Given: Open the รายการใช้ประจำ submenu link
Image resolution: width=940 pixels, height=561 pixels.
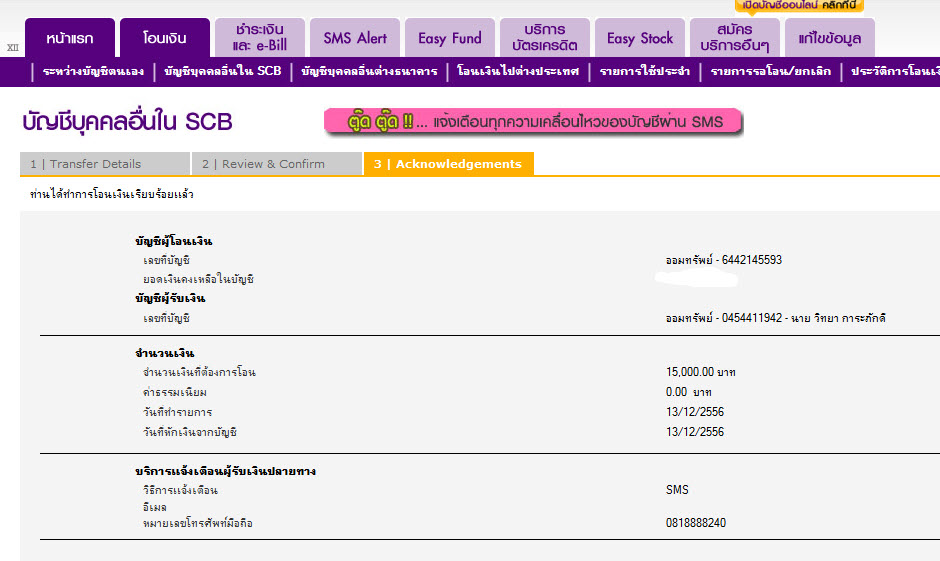Looking at the screenshot, I should [x=644, y=71].
